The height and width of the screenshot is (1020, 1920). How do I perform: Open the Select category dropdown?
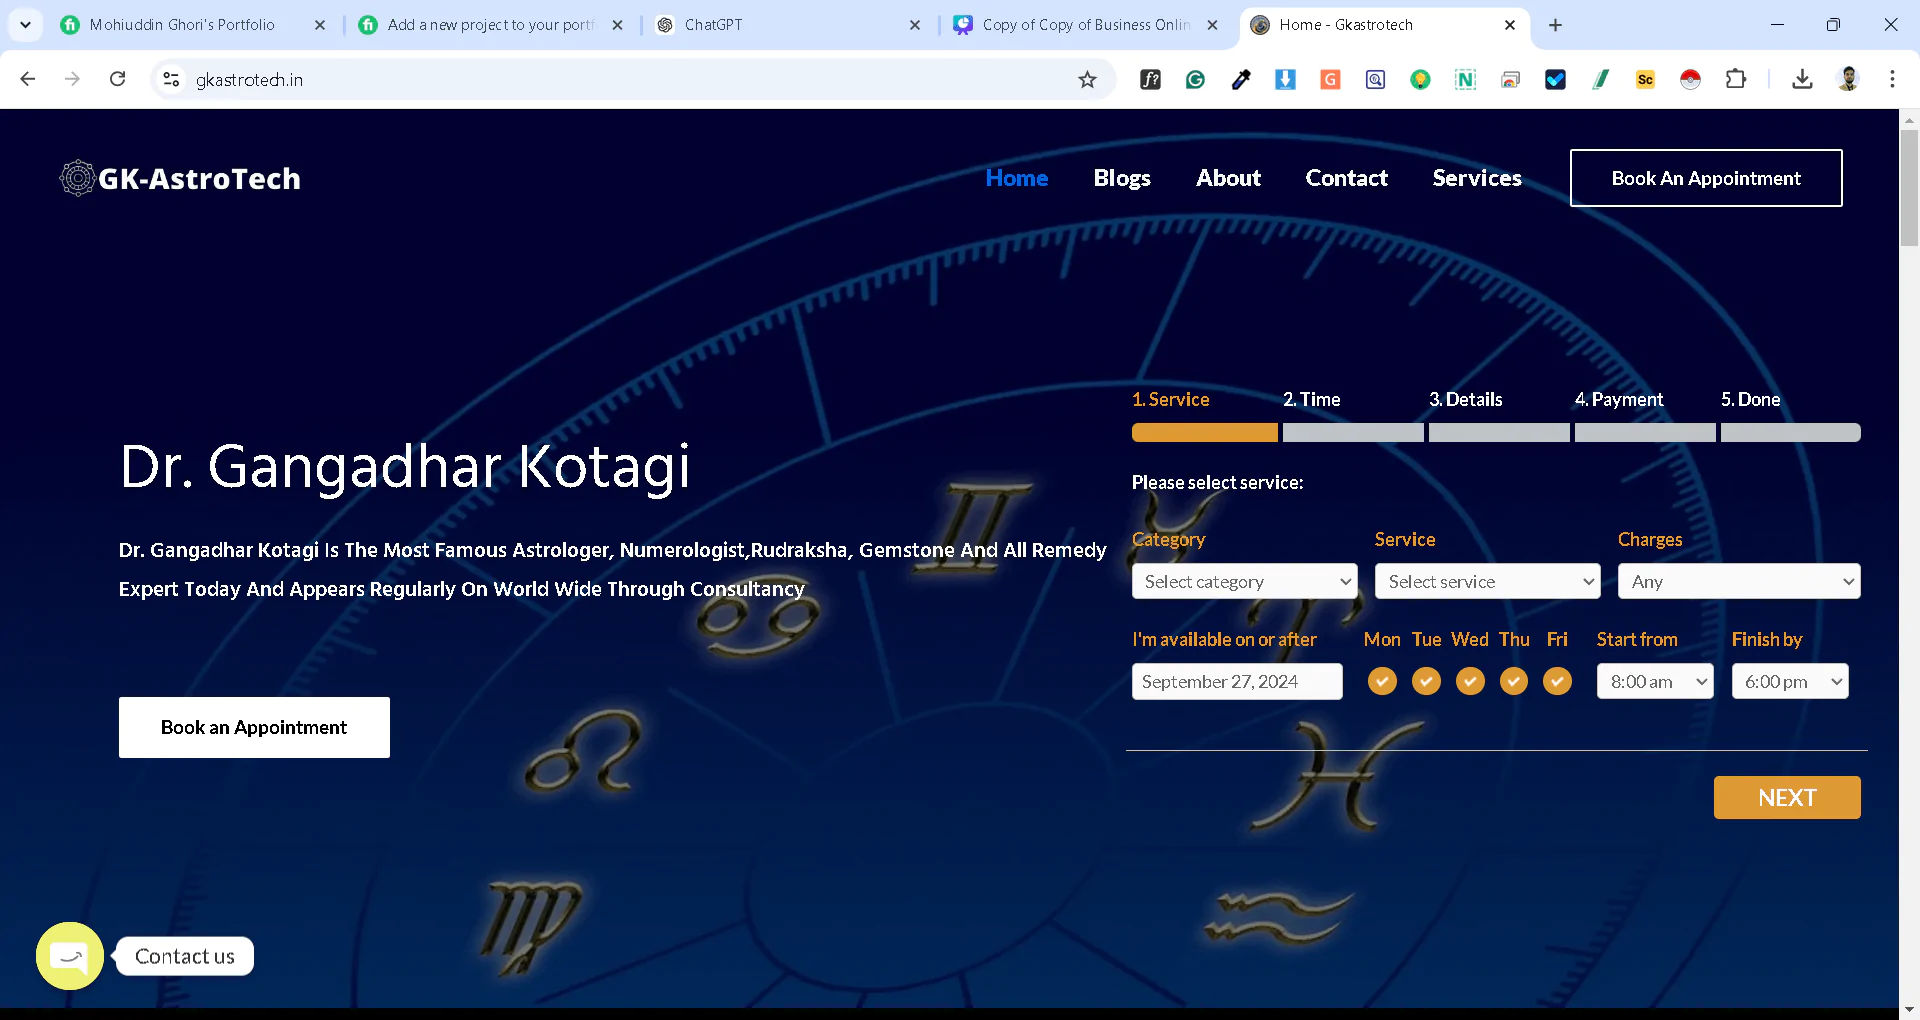click(x=1243, y=581)
